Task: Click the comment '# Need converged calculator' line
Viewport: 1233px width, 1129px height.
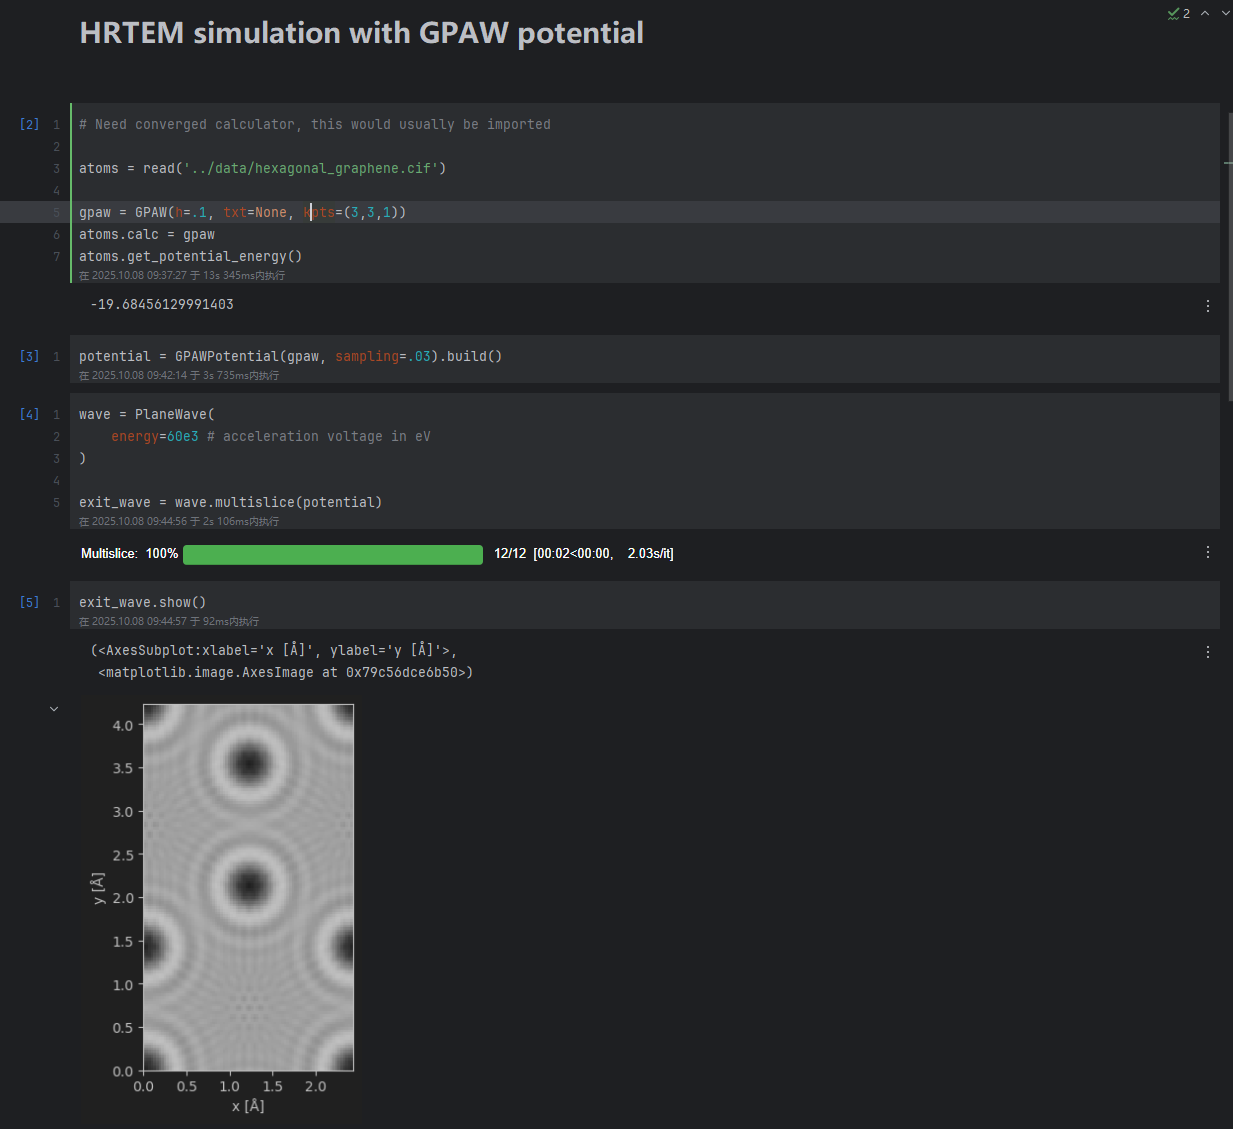Action: (314, 124)
